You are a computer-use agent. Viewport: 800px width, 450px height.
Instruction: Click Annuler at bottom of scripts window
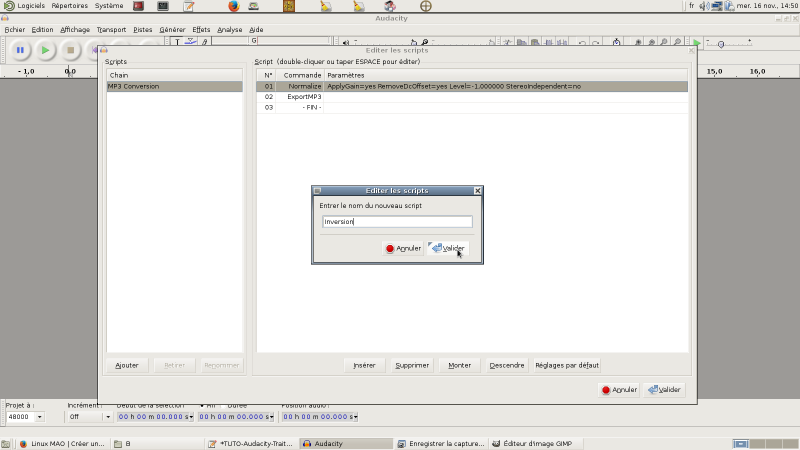tap(619, 390)
